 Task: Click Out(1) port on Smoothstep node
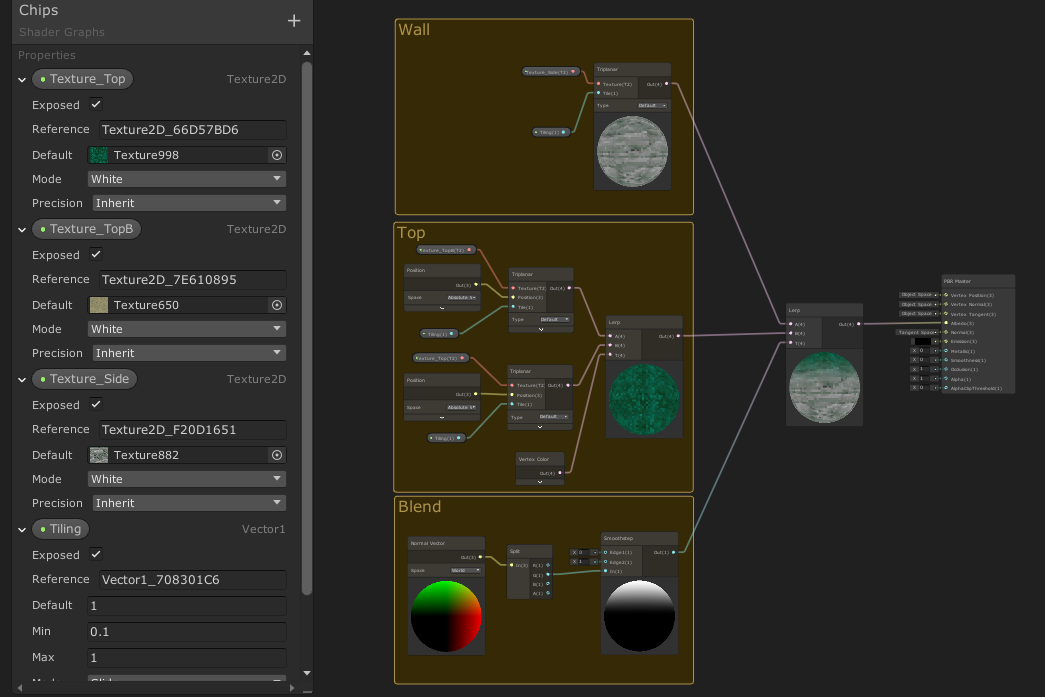click(x=673, y=552)
